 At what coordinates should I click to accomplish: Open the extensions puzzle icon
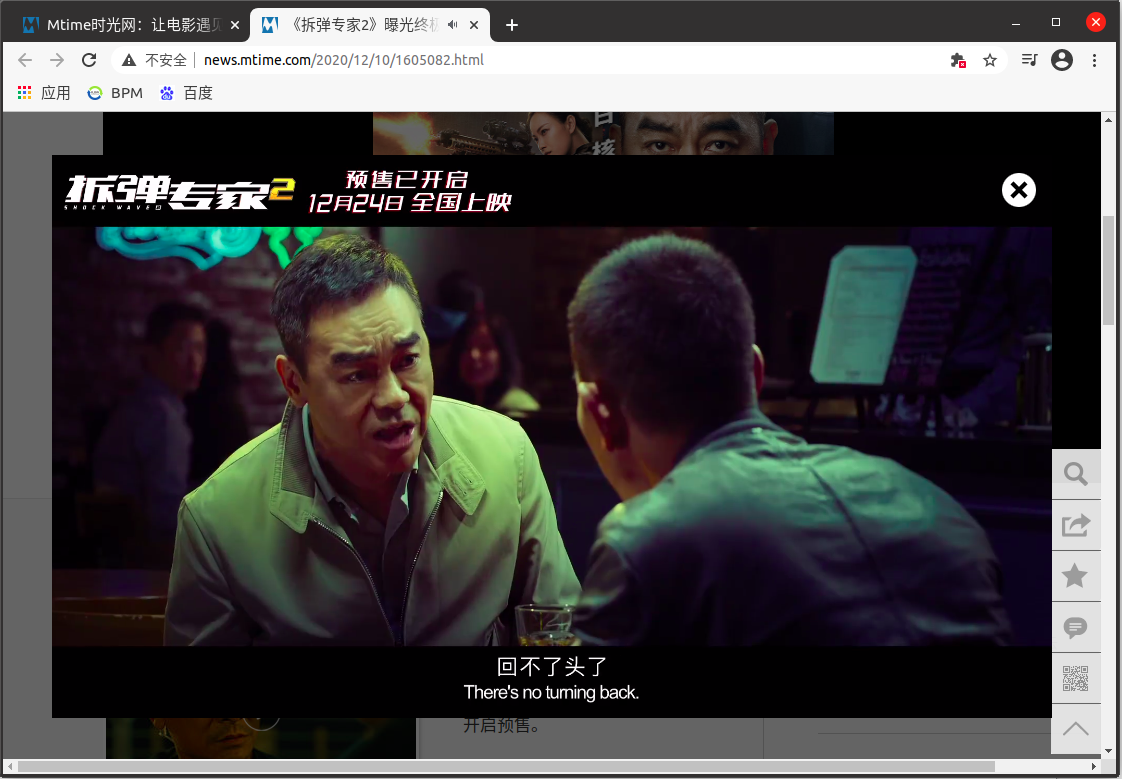pos(957,60)
